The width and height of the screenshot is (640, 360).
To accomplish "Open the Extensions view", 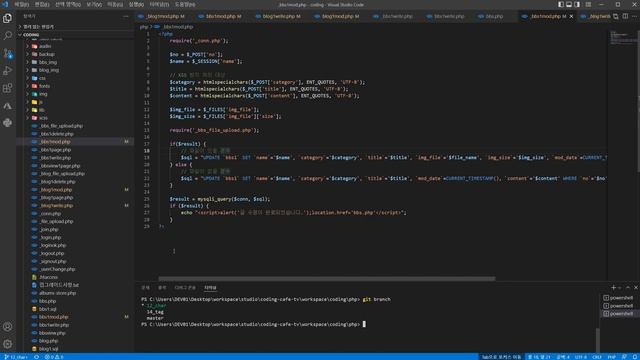I will pyautogui.click(x=7, y=88).
